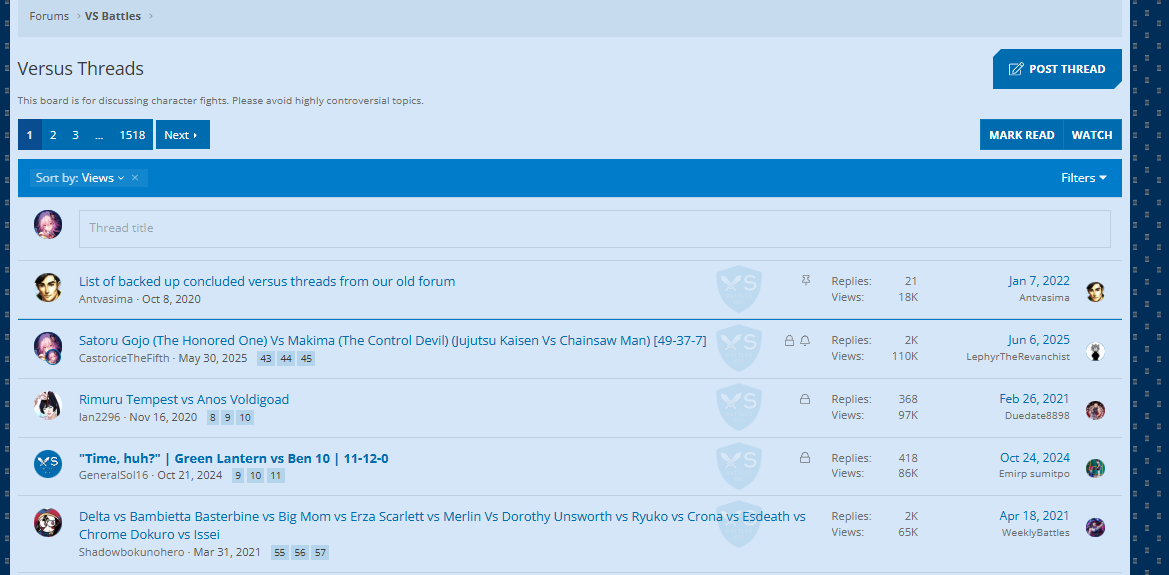The height and width of the screenshot is (575, 1169).
Task: Open the Duedate8898 username link
Action: (1037, 415)
